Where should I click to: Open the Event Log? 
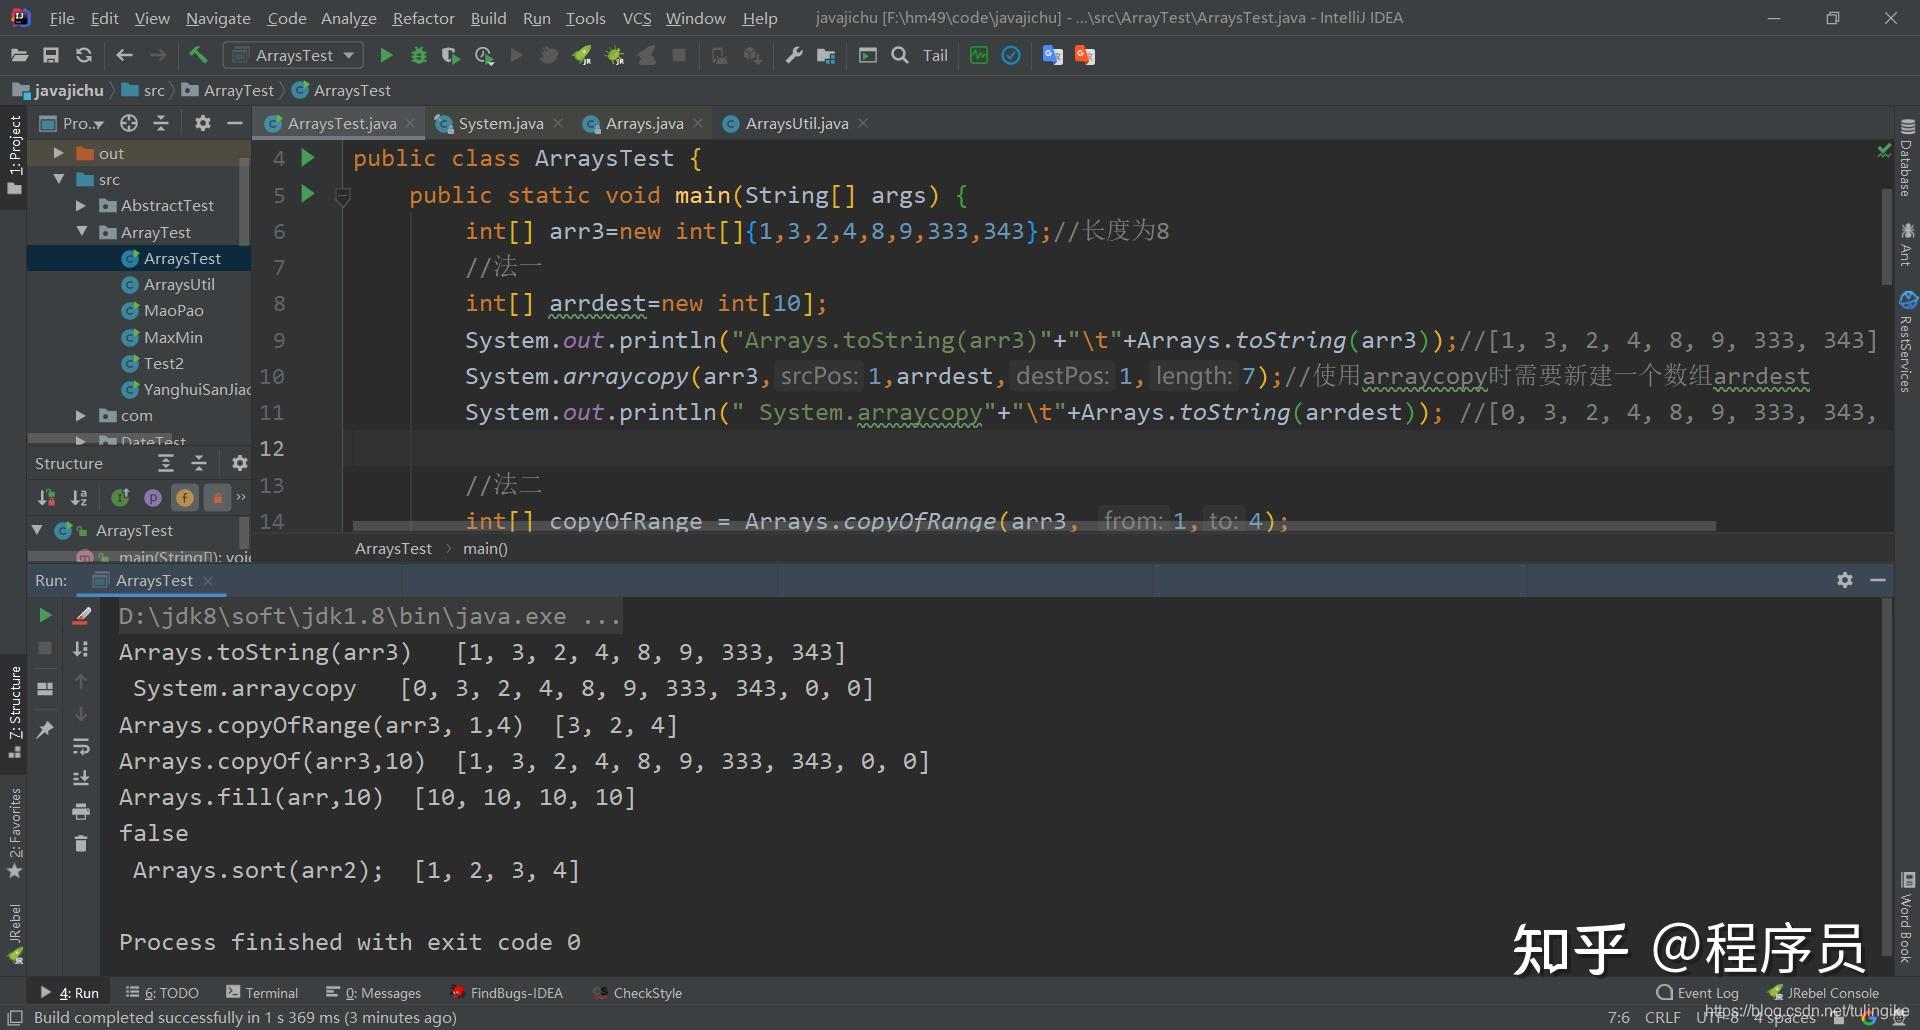[1698, 993]
